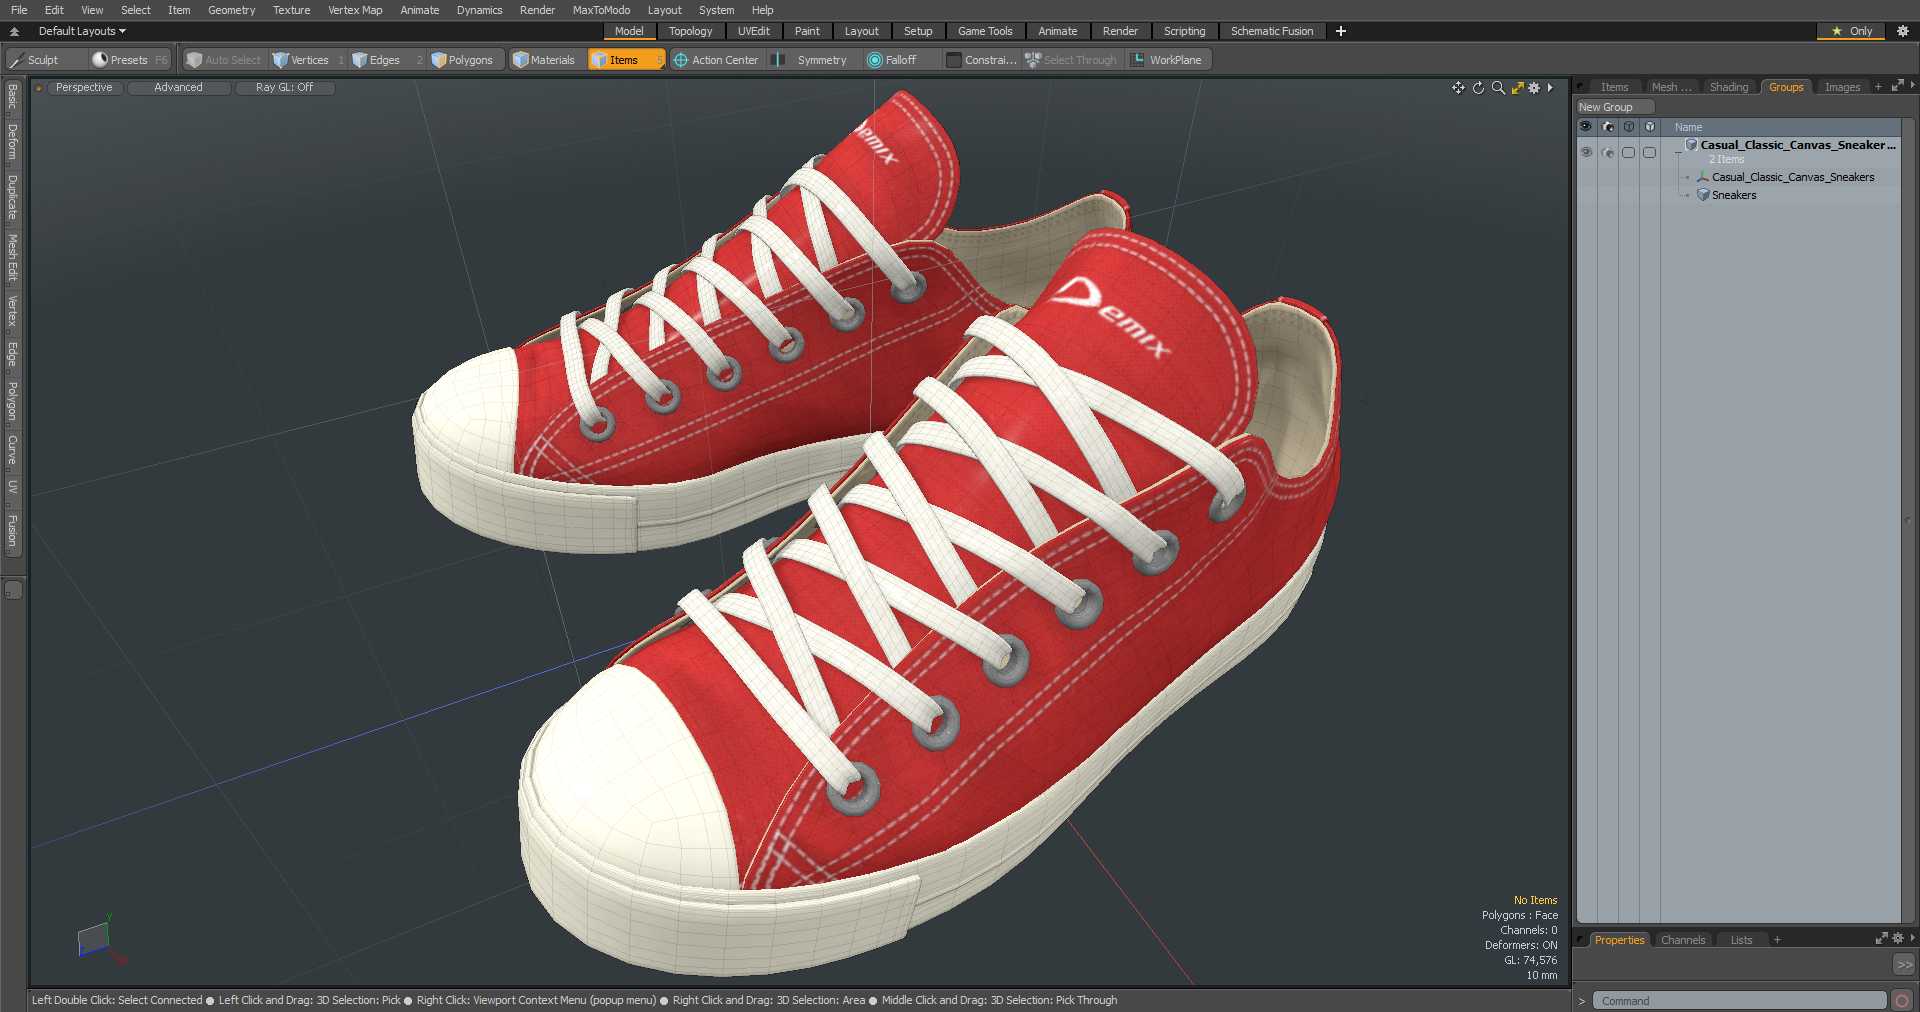Select Items mode in toolbar
1920x1012 pixels.
click(x=625, y=60)
